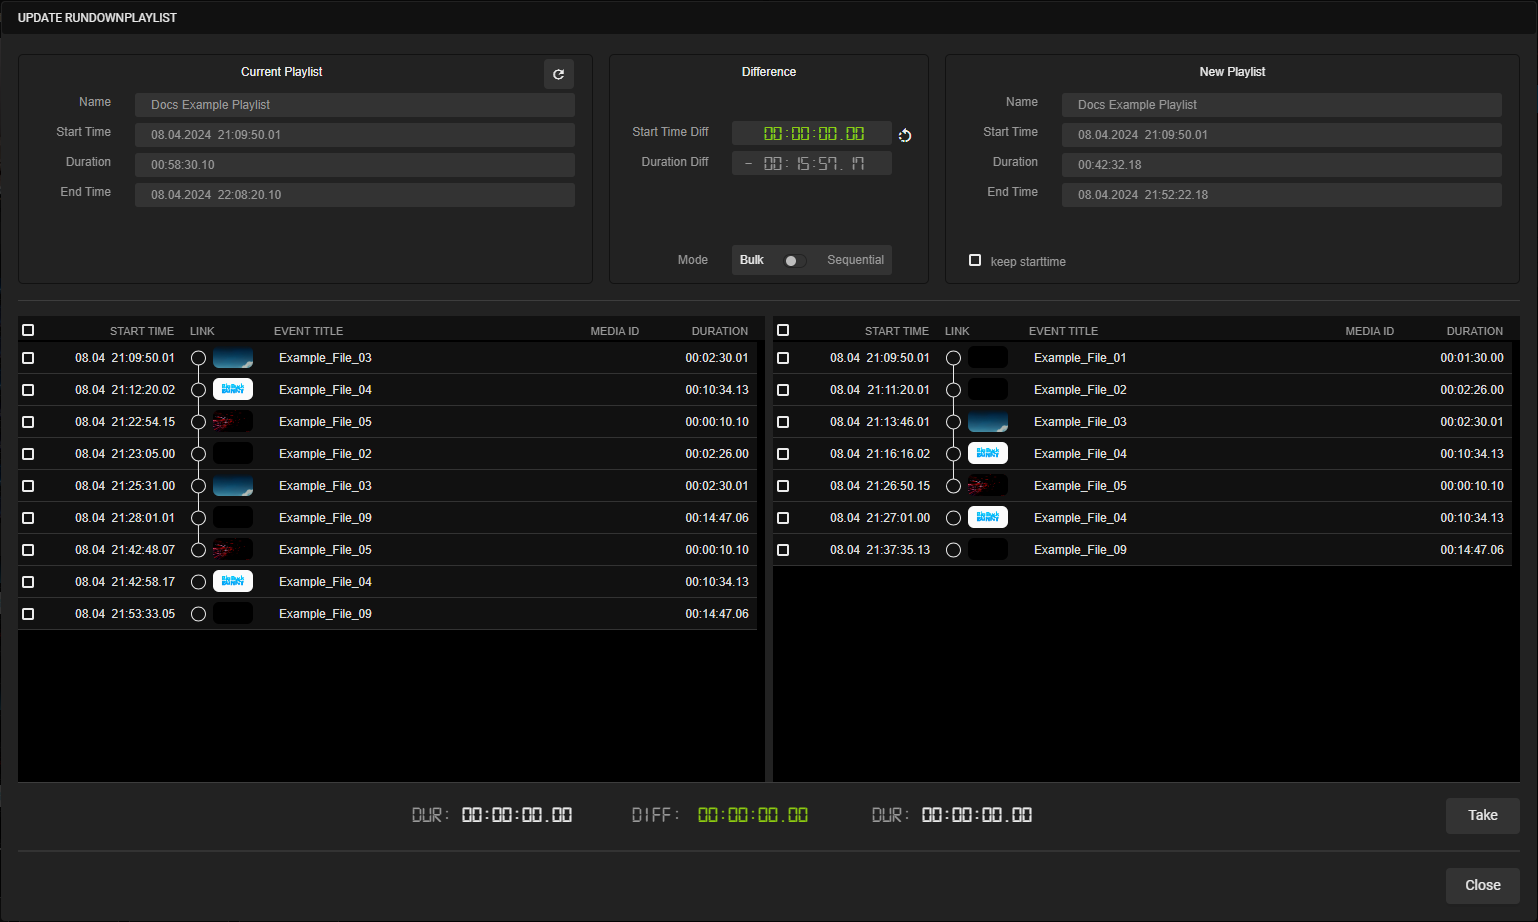Click the link circle next to Example_File_04

(x=197, y=389)
